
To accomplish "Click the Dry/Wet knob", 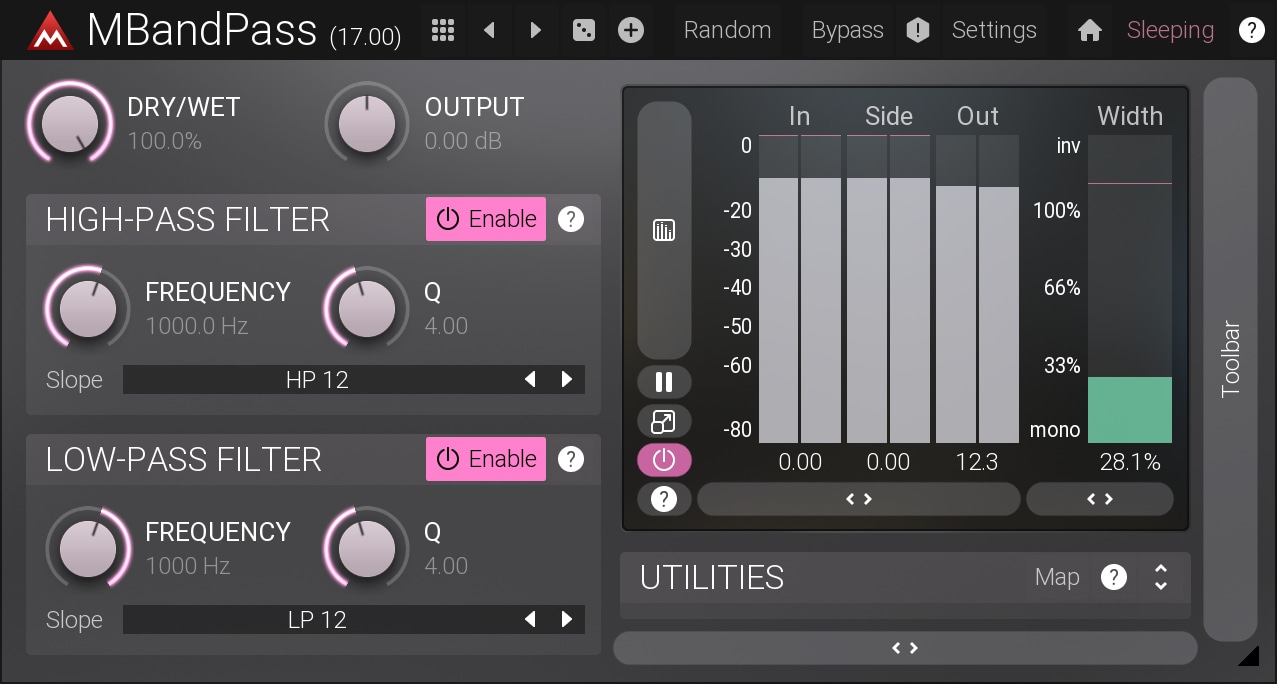I will click(x=71, y=124).
